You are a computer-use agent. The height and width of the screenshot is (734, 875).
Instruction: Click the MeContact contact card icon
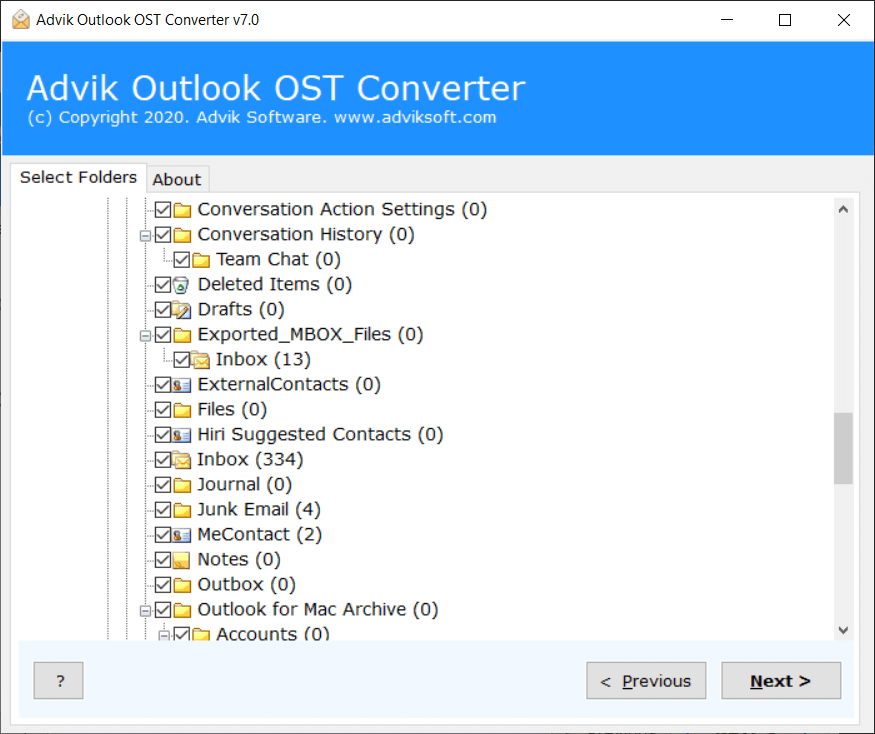click(182, 535)
